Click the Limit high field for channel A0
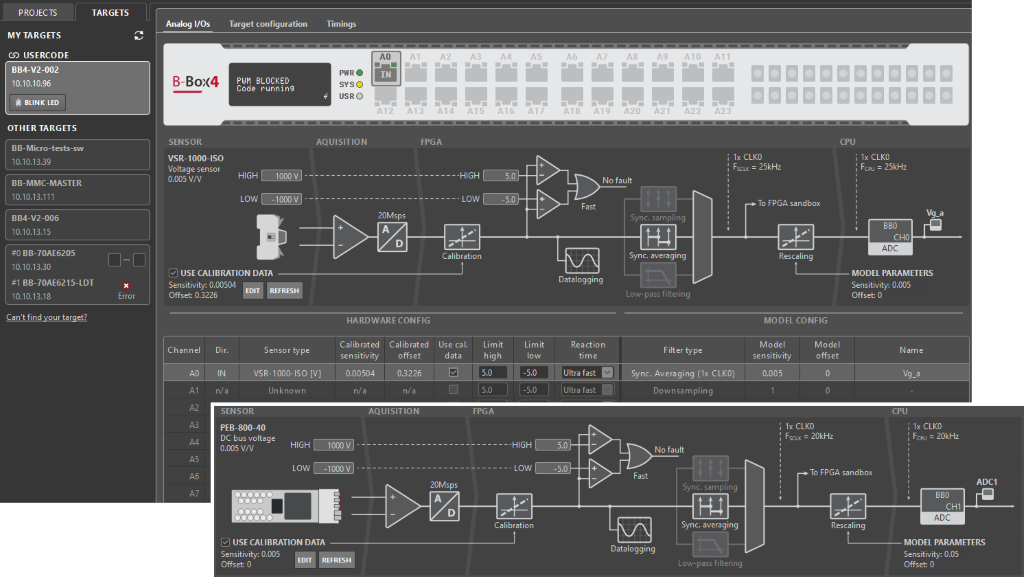Viewport: 1024px width, 577px height. point(493,372)
